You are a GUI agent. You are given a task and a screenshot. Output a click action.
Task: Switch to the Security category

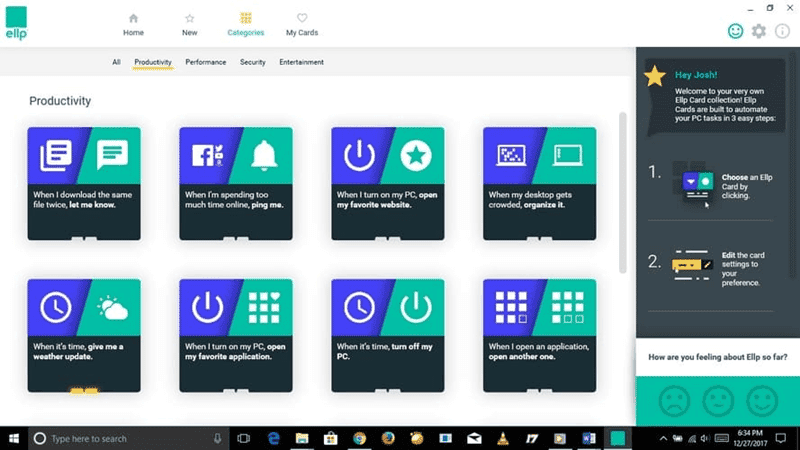point(253,62)
